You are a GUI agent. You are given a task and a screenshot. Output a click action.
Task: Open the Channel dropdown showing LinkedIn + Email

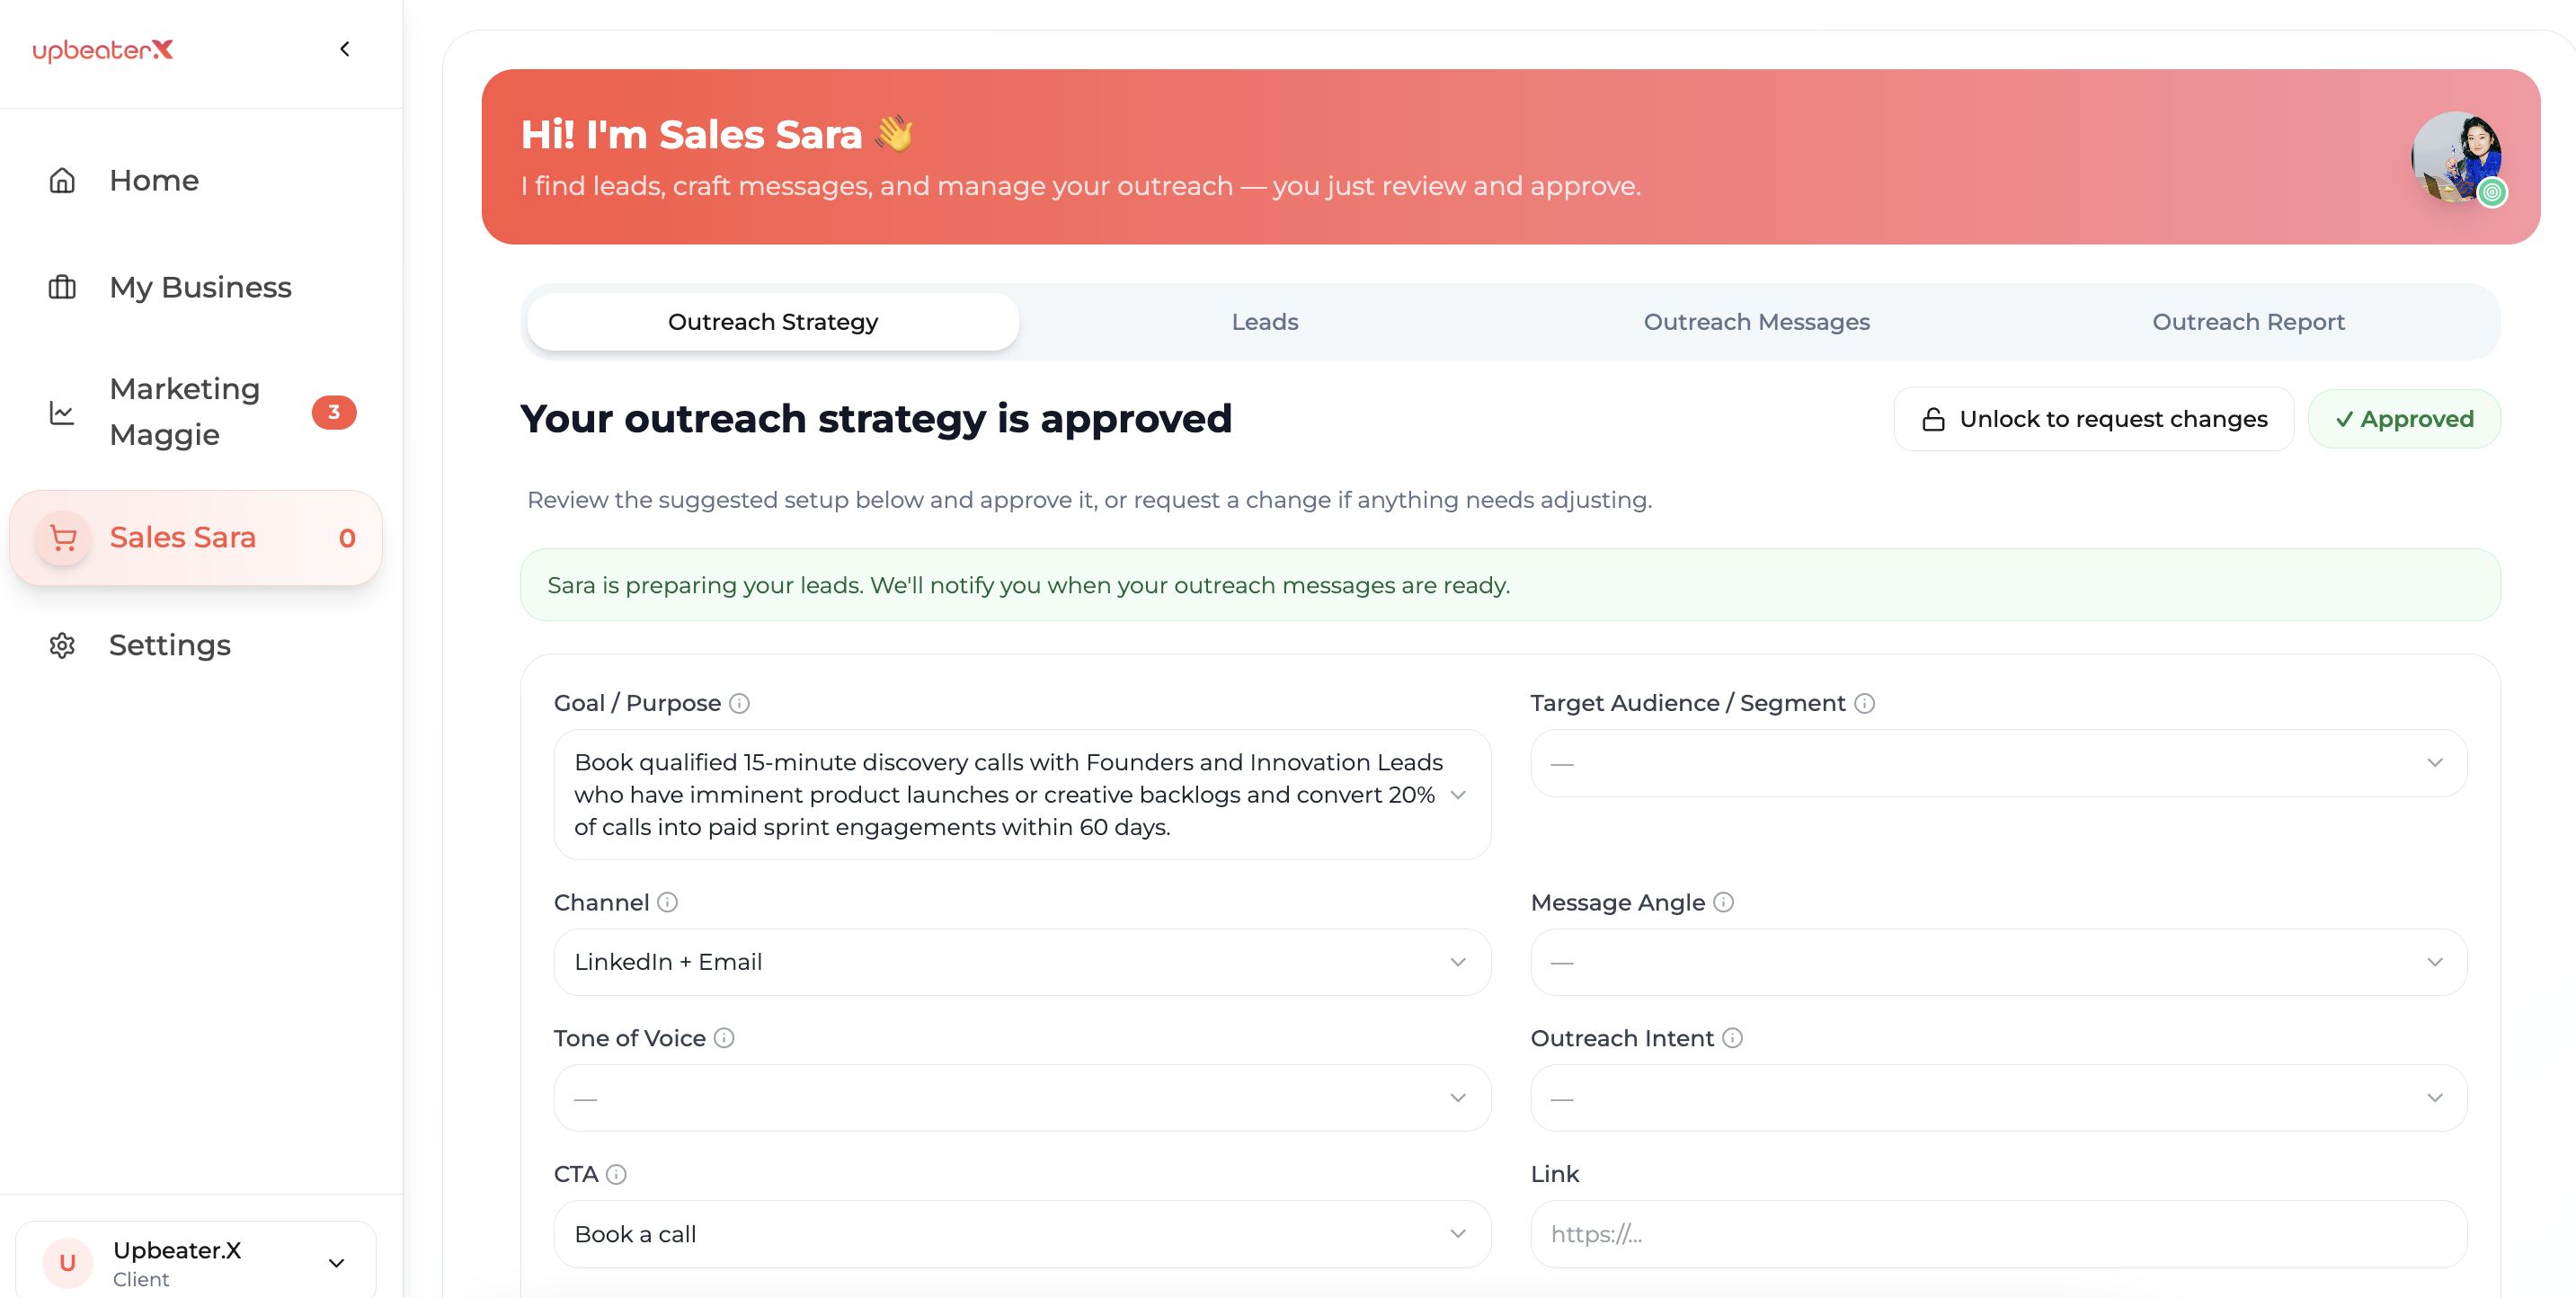click(x=1022, y=962)
